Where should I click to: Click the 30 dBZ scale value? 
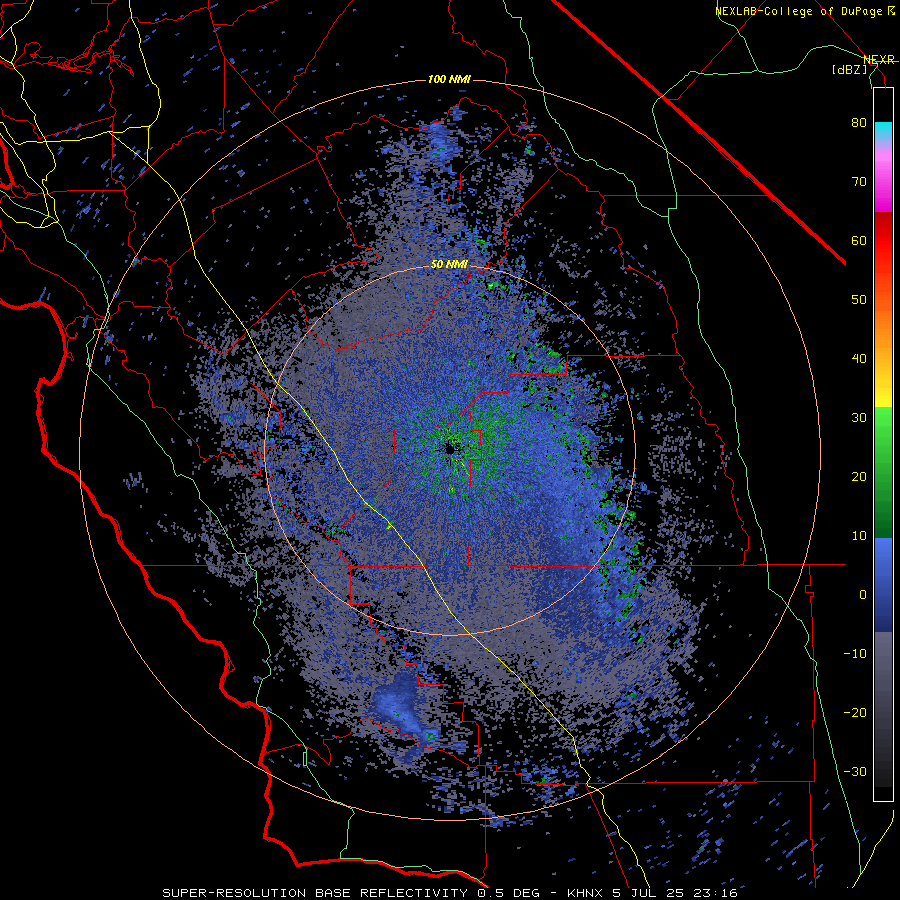pos(859,418)
